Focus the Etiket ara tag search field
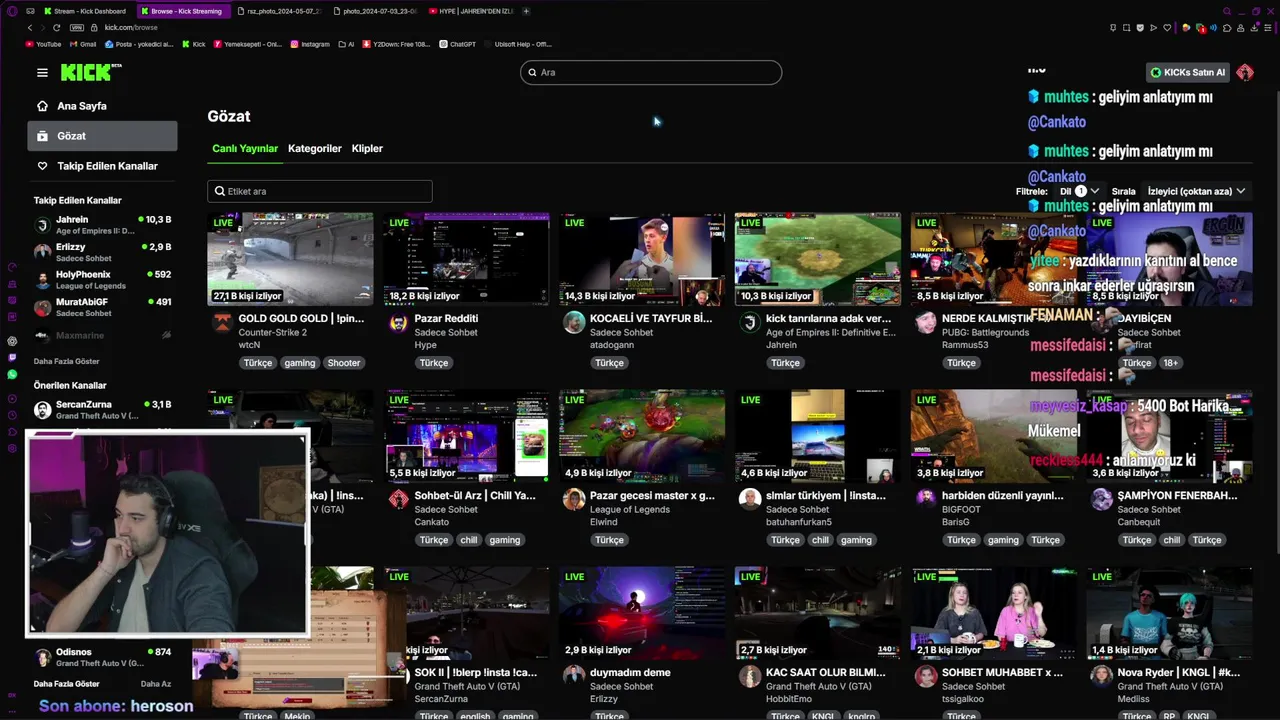This screenshot has width=1280, height=720. tap(320, 191)
